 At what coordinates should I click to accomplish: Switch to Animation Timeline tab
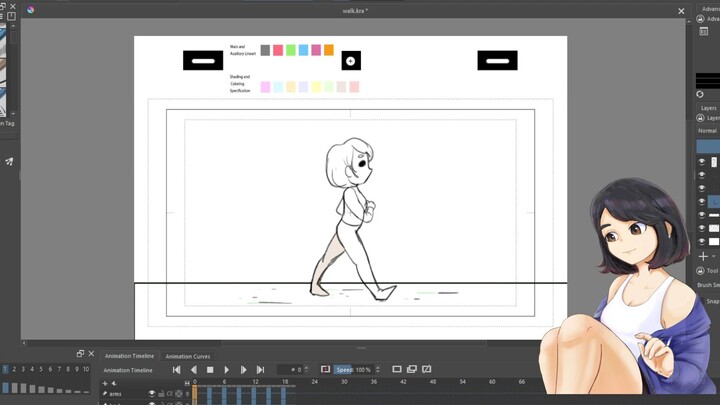coord(129,356)
